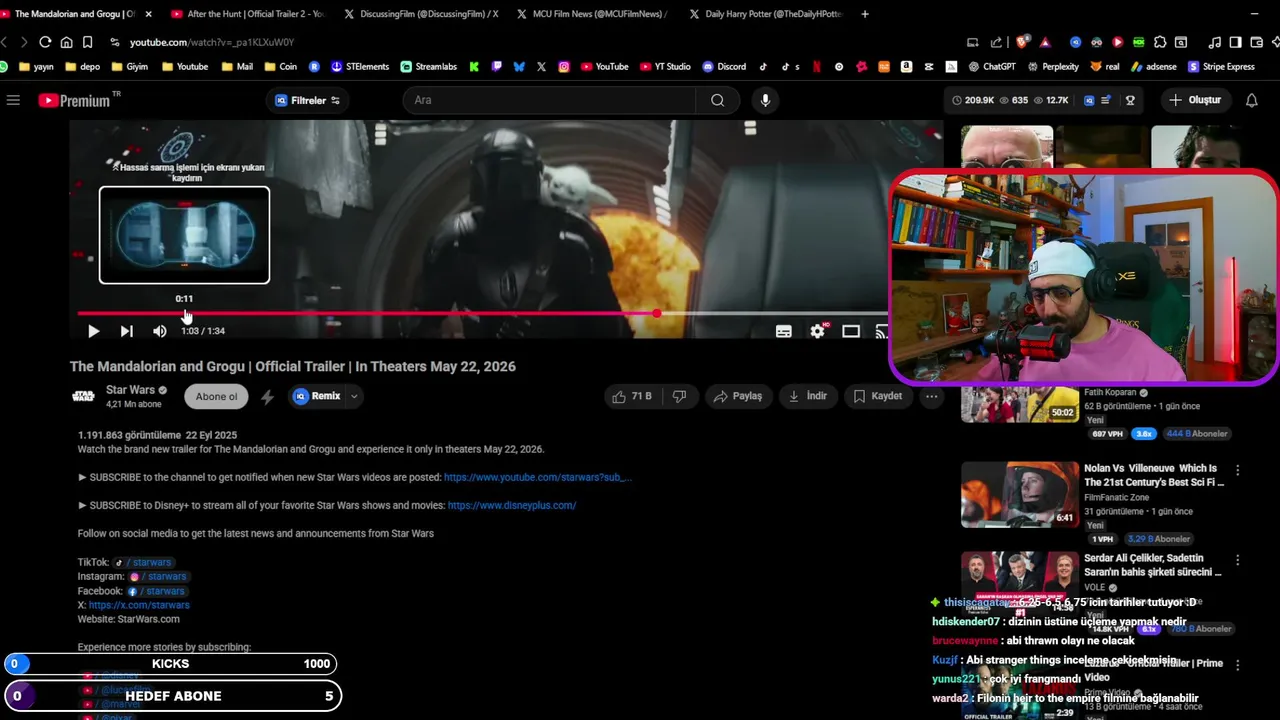Viewport: 1280px width, 720px height.
Task: Open more actions three-dot menu under video
Action: coord(931,396)
